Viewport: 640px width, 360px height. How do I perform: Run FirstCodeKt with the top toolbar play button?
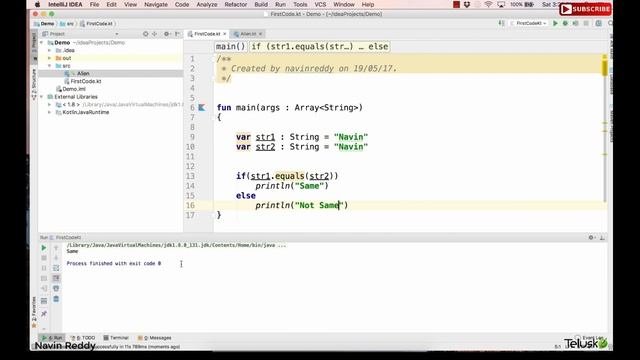tap(555, 24)
